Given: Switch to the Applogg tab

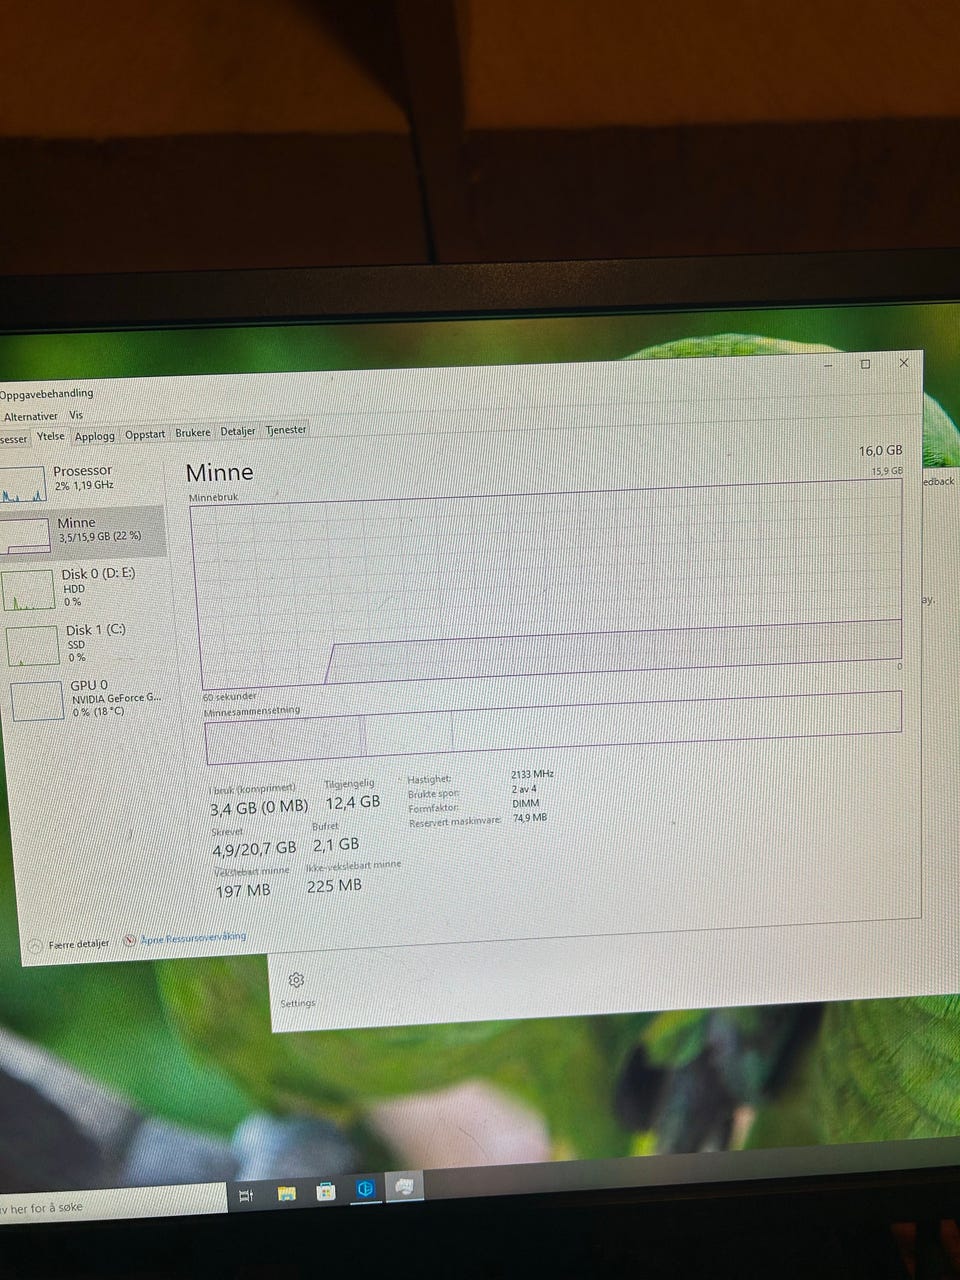Looking at the screenshot, I should [95, 436].
